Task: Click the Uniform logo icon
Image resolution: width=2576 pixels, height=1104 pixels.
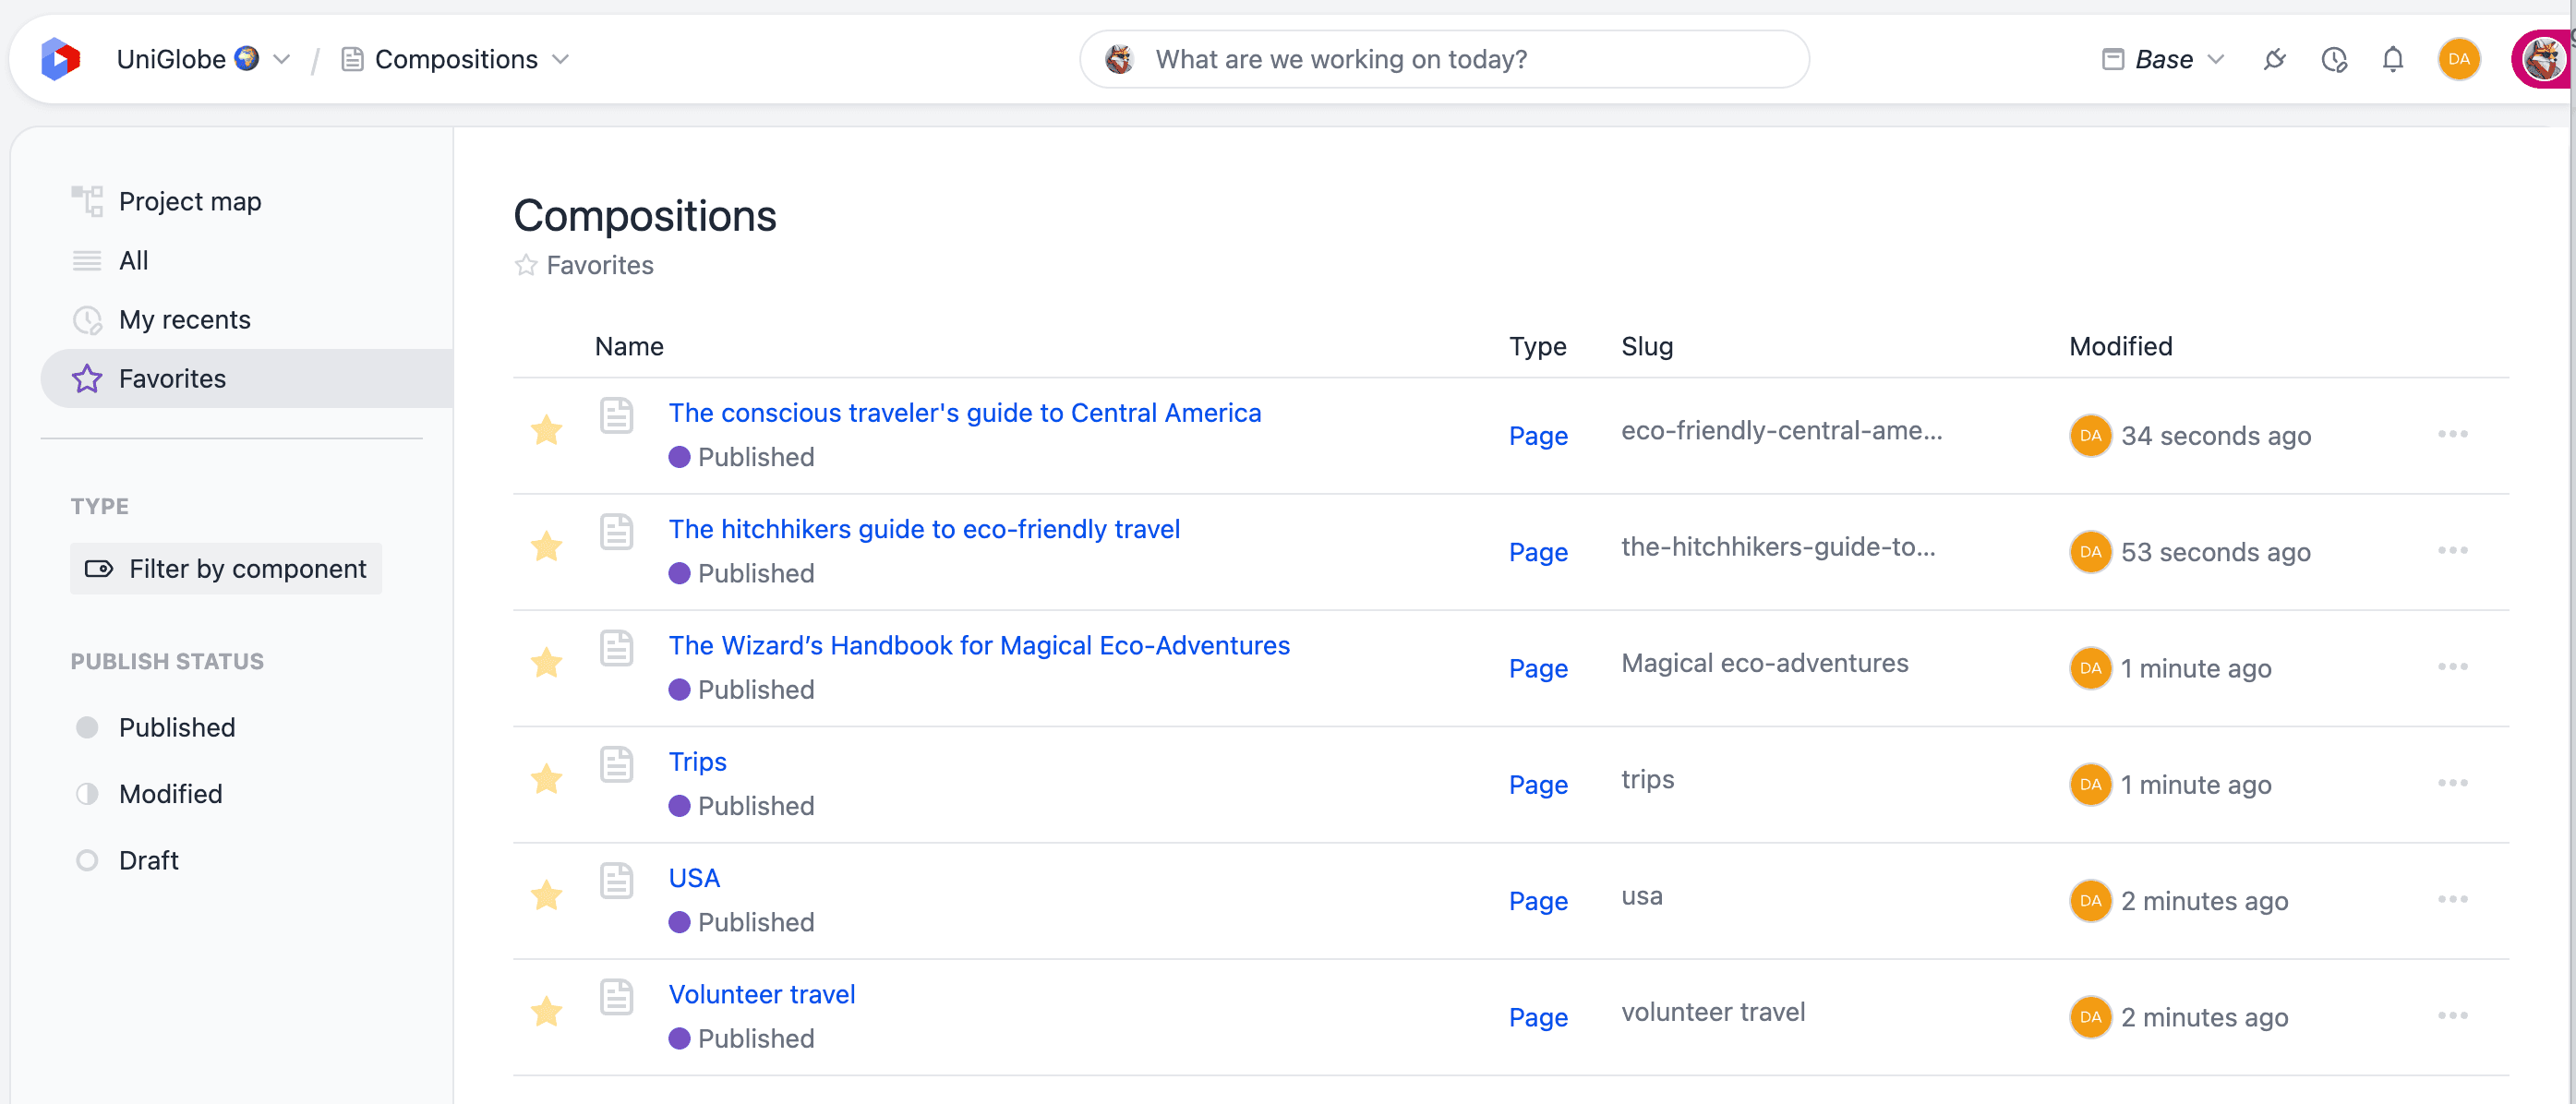Action: (60, 59)
